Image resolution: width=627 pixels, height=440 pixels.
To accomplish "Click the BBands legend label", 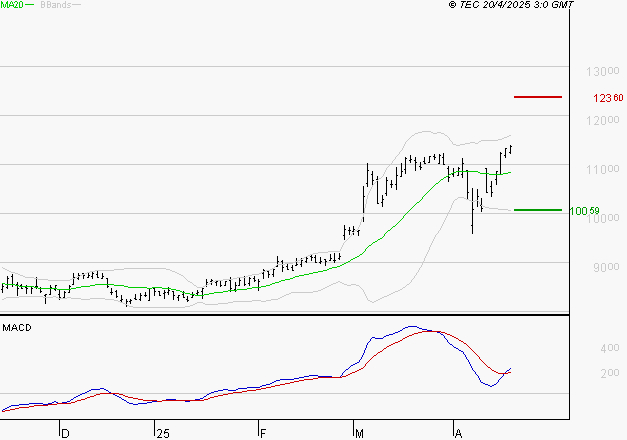I will click(x=56, y=5).
